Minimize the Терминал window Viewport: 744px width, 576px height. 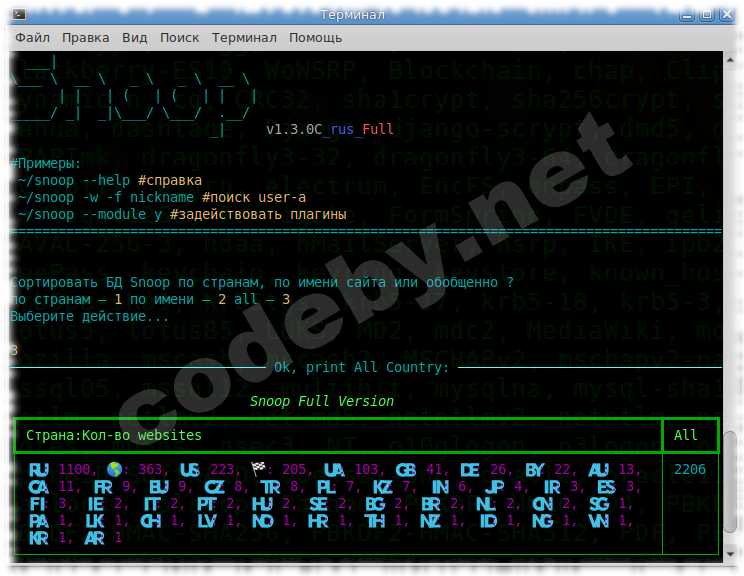click(x=687, y=15)
